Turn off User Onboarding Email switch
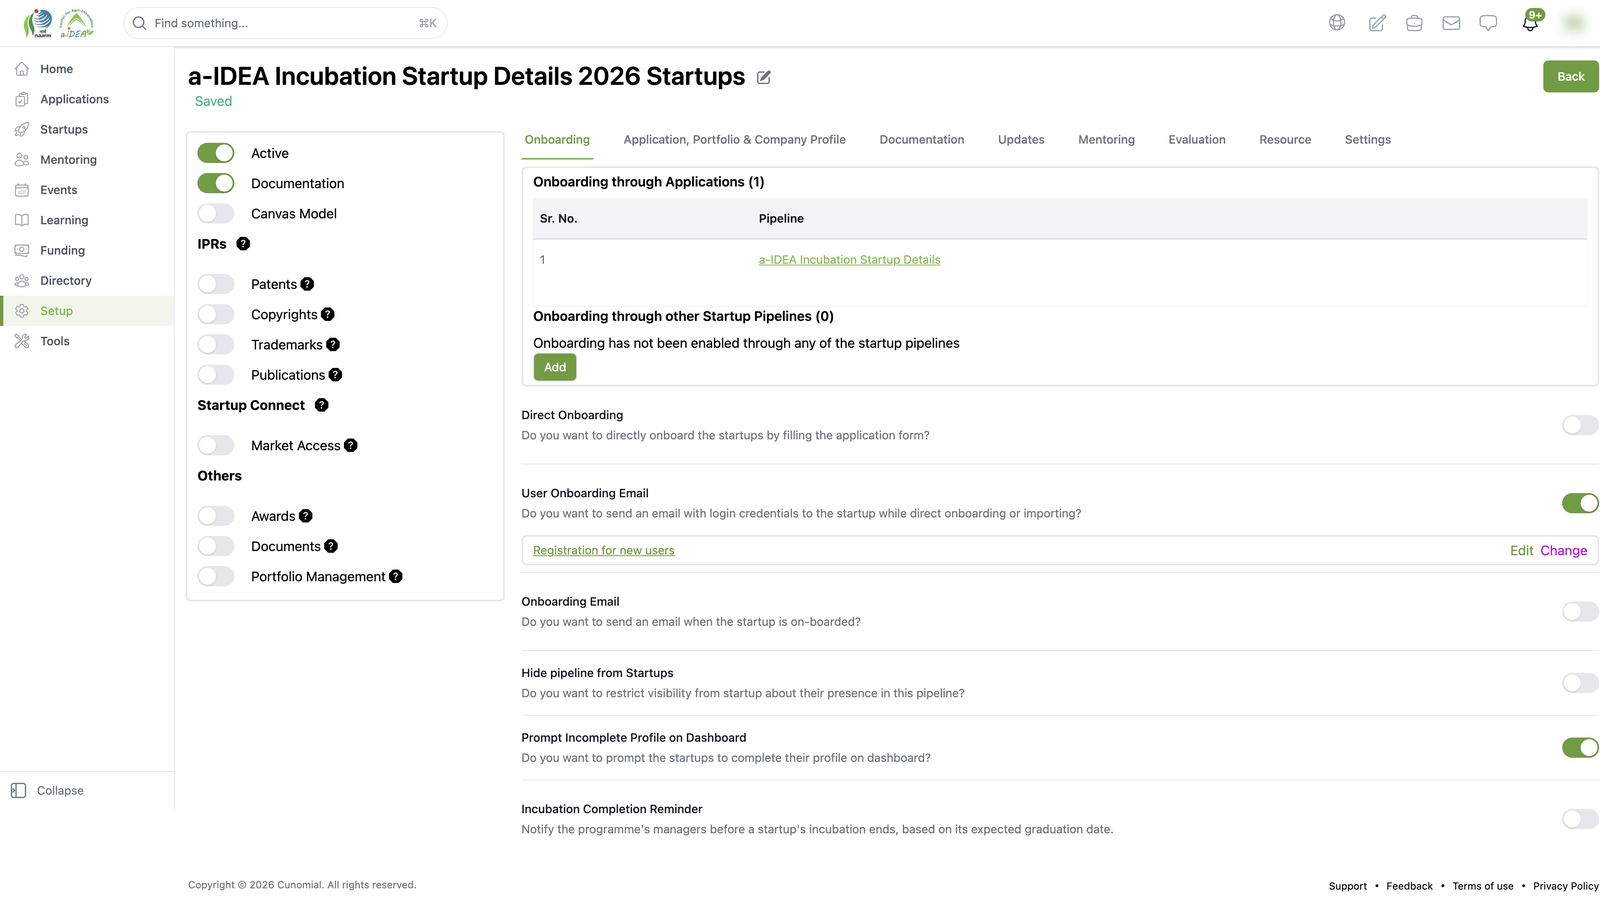 click(1580, 503)
